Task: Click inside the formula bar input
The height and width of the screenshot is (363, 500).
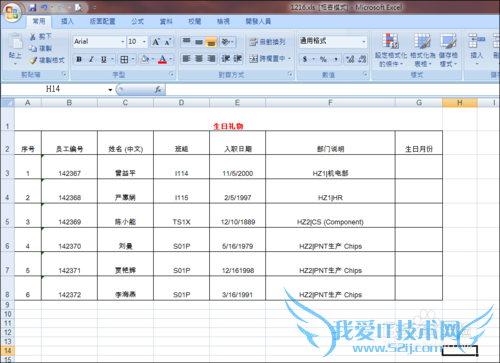Action: click(x=332, y=89)
